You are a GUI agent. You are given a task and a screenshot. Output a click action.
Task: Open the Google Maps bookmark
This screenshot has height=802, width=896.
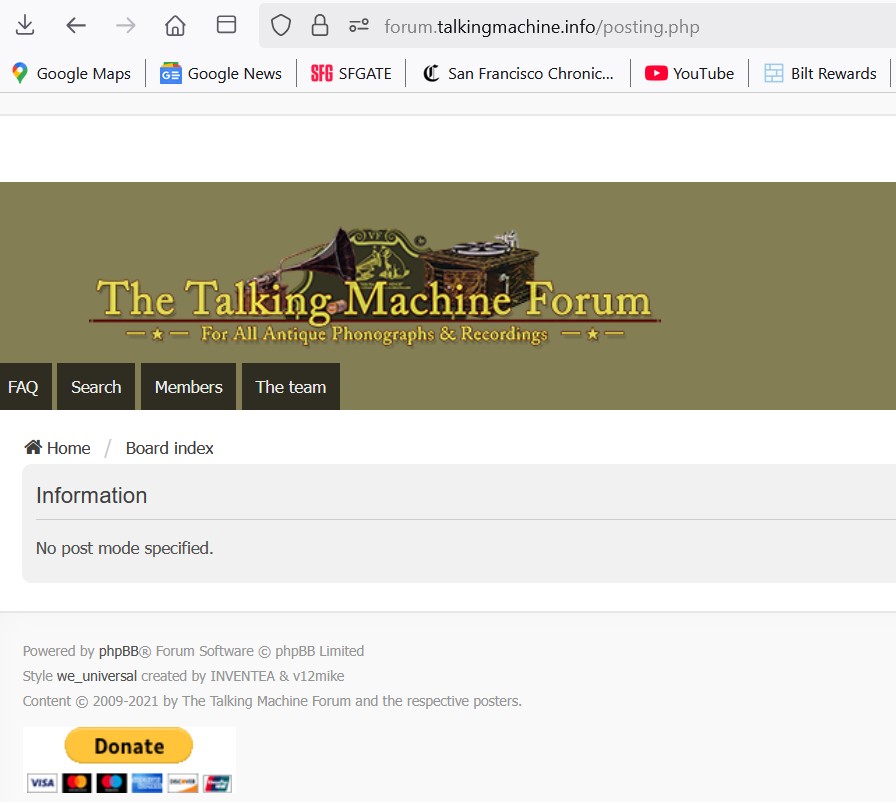pos(71,73)
